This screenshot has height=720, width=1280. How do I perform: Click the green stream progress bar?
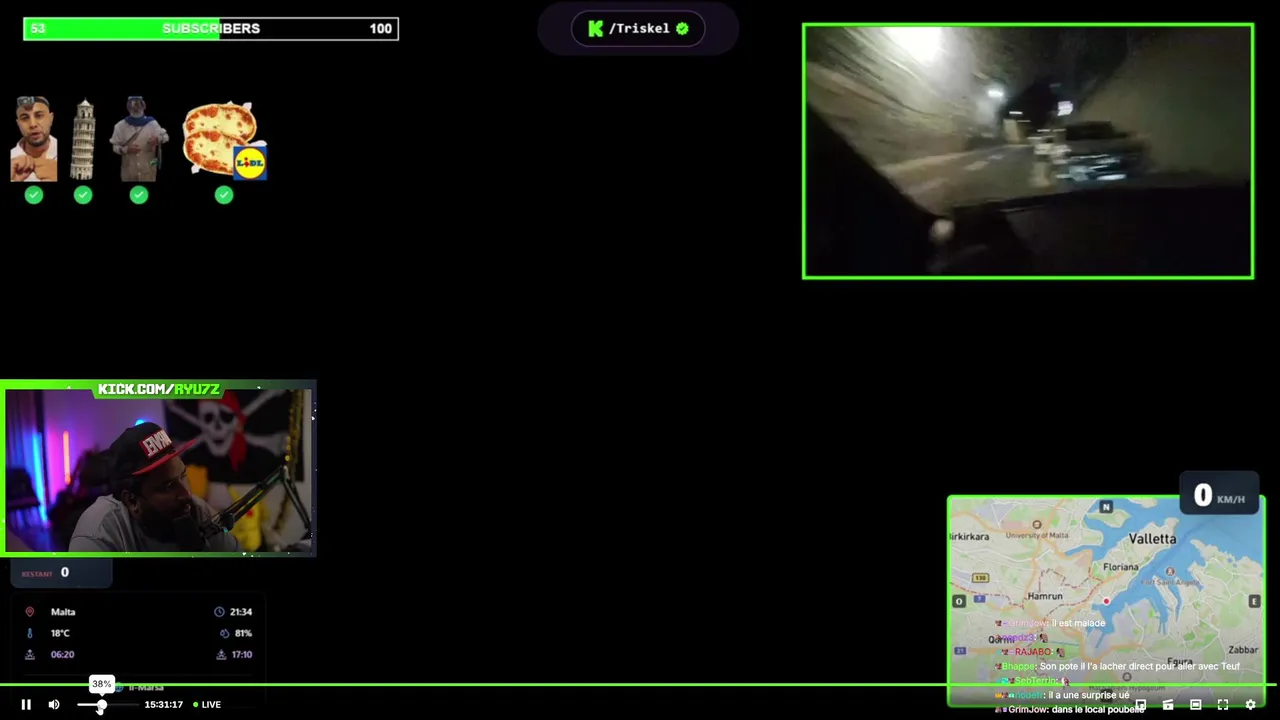pyautogui.click(x=640, y=685)
